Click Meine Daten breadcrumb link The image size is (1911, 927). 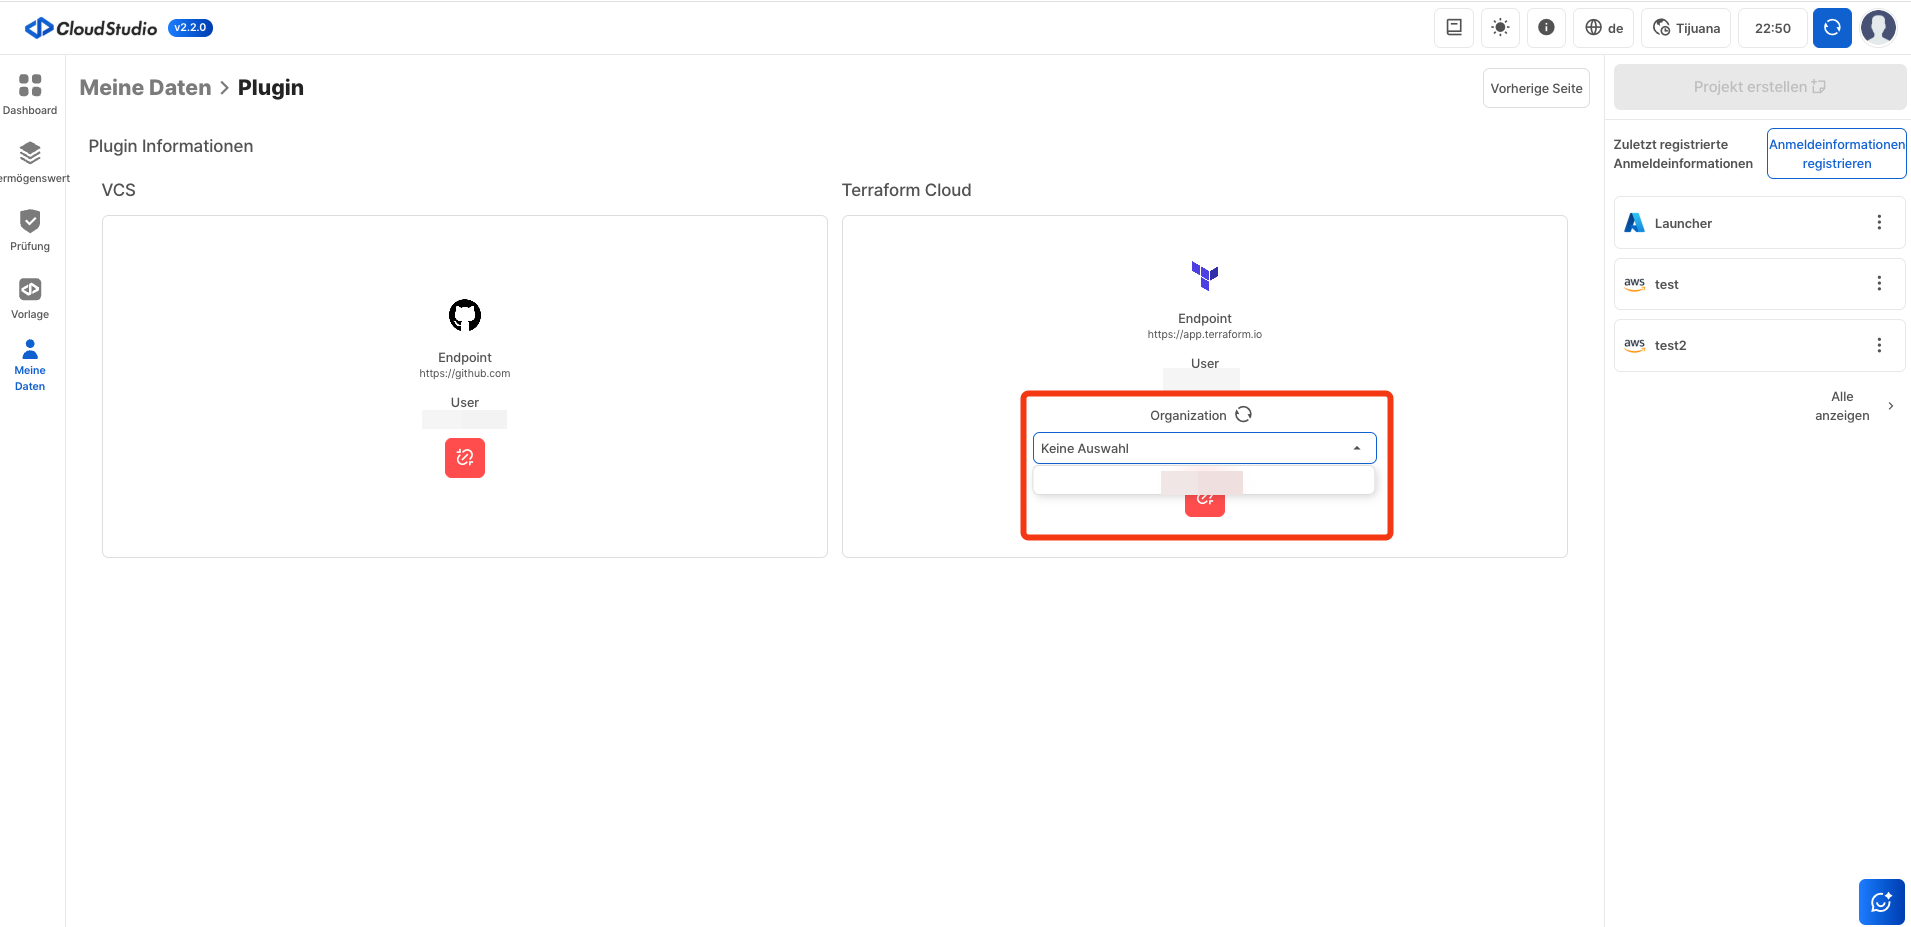pyautogui.click(x=145, y=88)
